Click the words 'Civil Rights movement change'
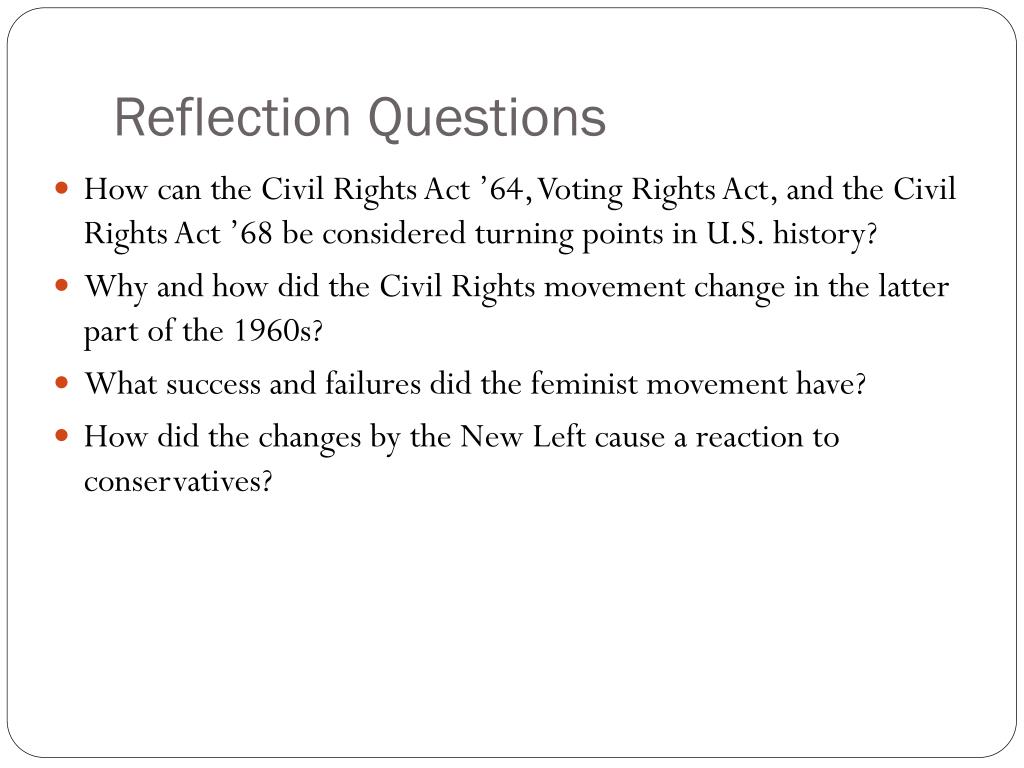Screen dimensions: 1024x768 pyautogui.click(x=582, y=287)
